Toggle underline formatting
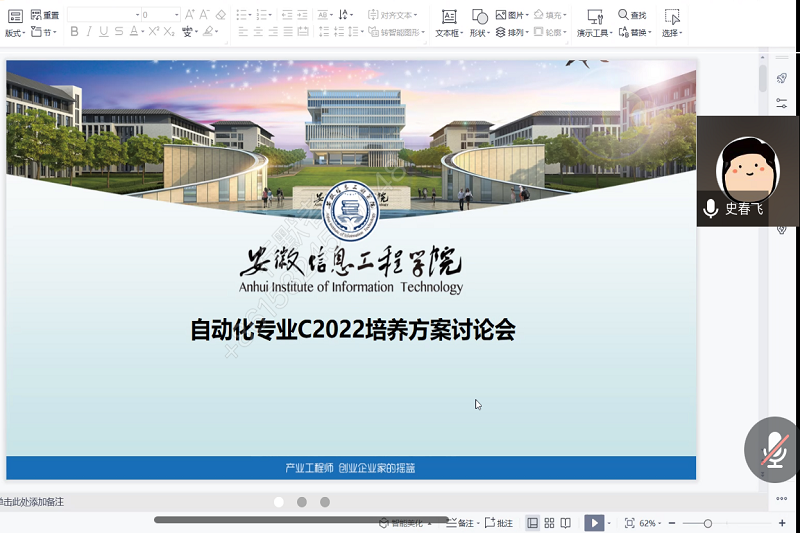Image resolution: width=800 pixels, height=533 pixels. point(104,32)
